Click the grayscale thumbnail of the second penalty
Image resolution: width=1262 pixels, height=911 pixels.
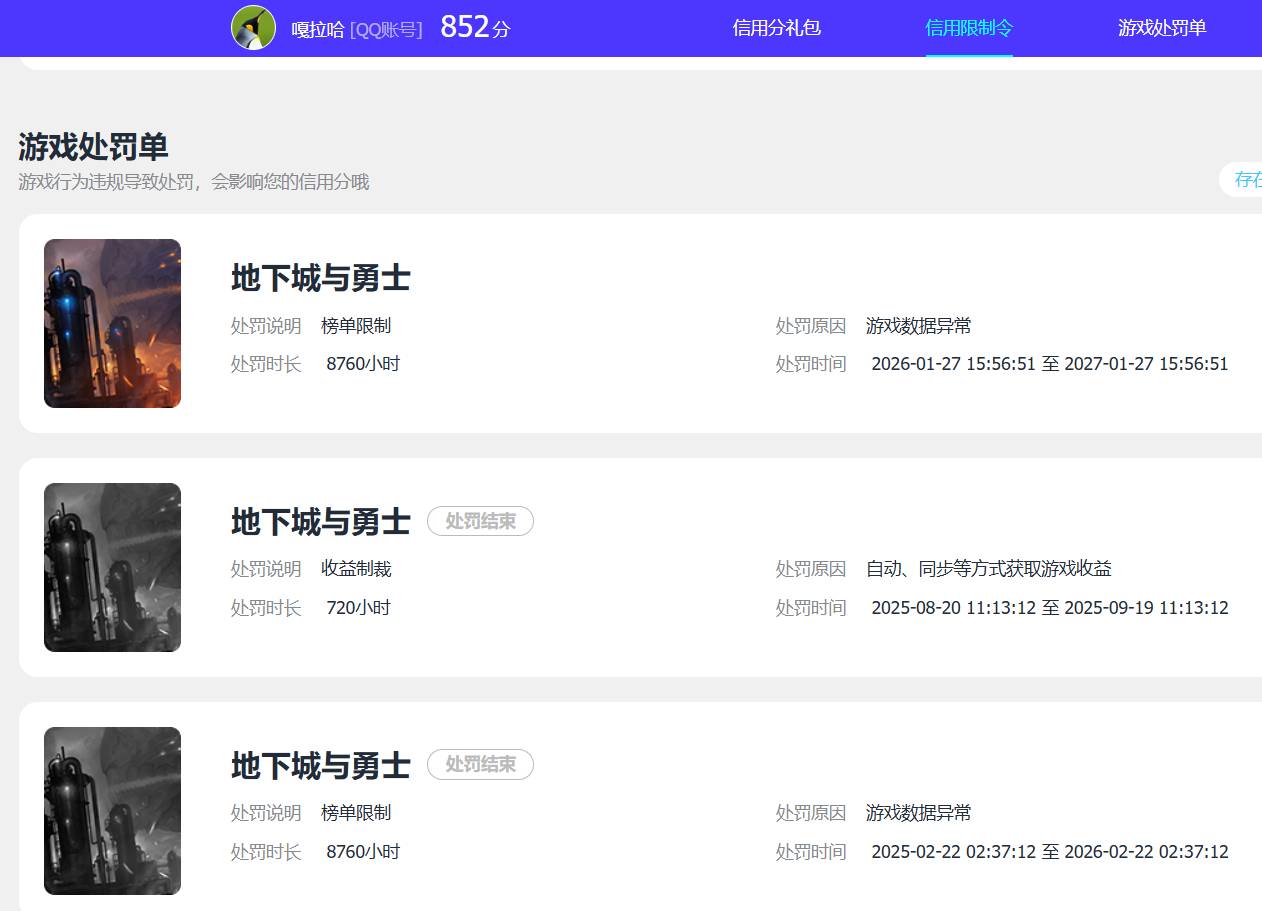(111, 566)
